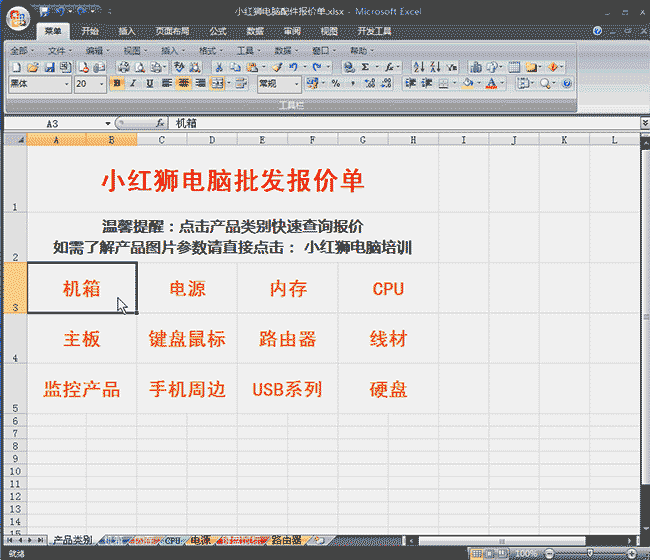
Task: Open the 格式 classic menu
Action: tap(210, 51)
